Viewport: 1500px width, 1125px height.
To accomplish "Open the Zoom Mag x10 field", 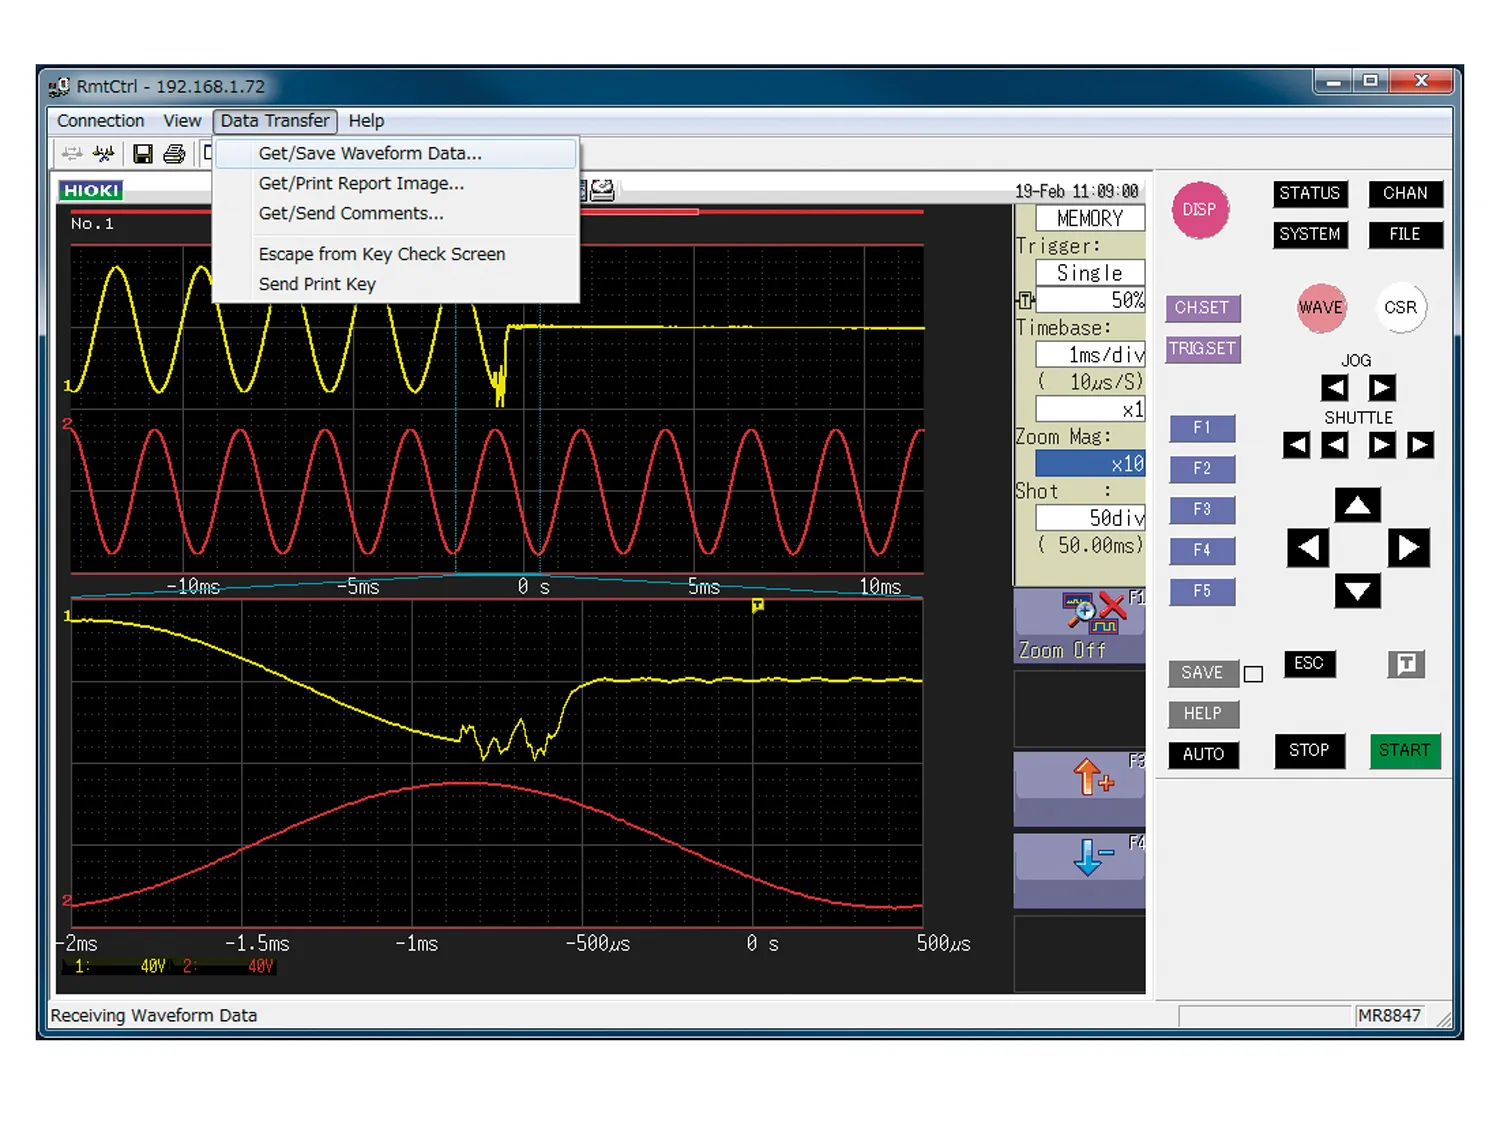I will 1090,464.
